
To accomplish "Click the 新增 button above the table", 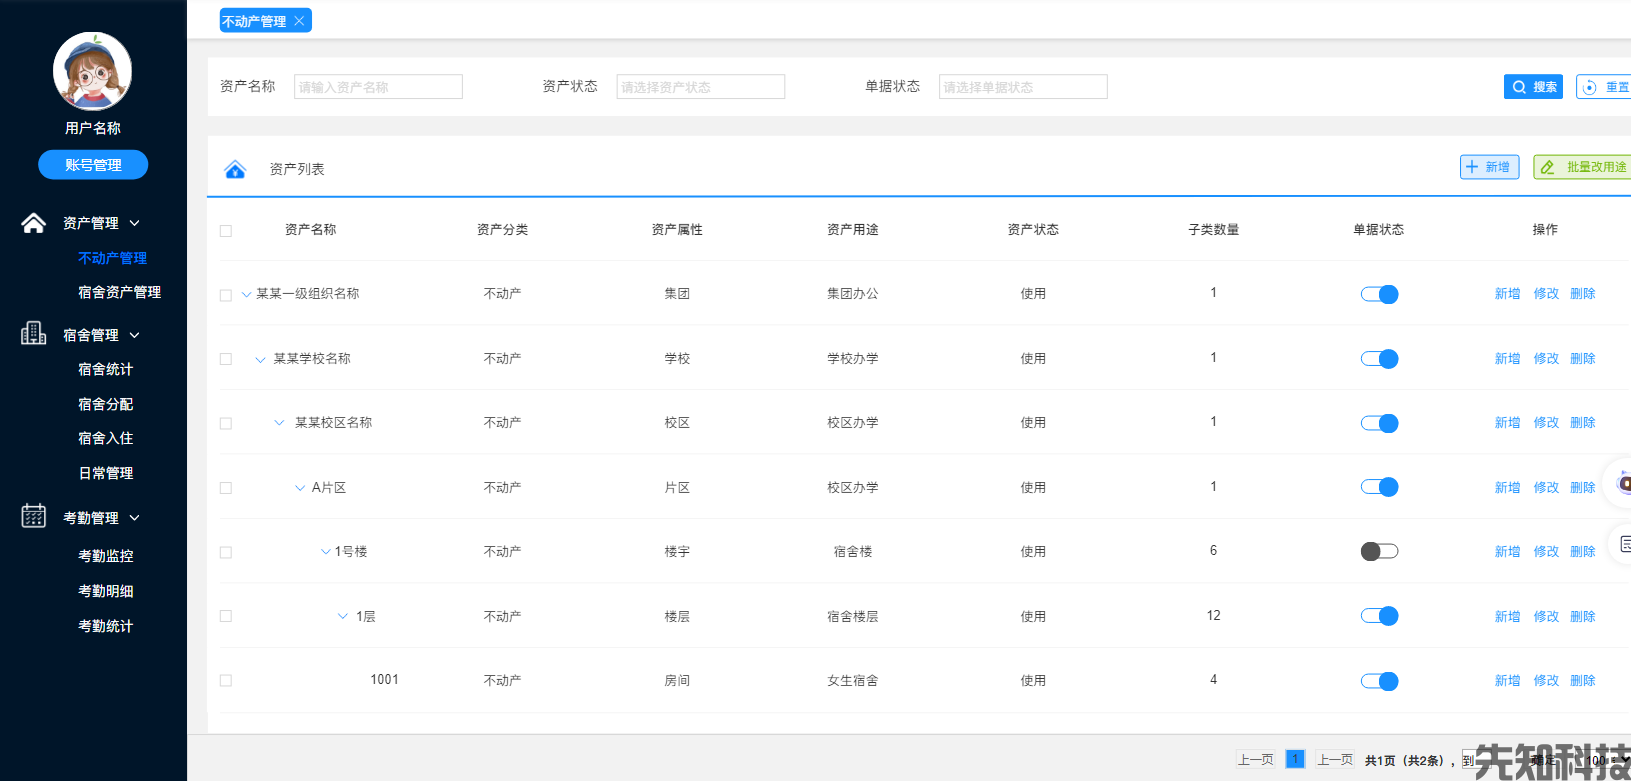I will point(1489,167).
